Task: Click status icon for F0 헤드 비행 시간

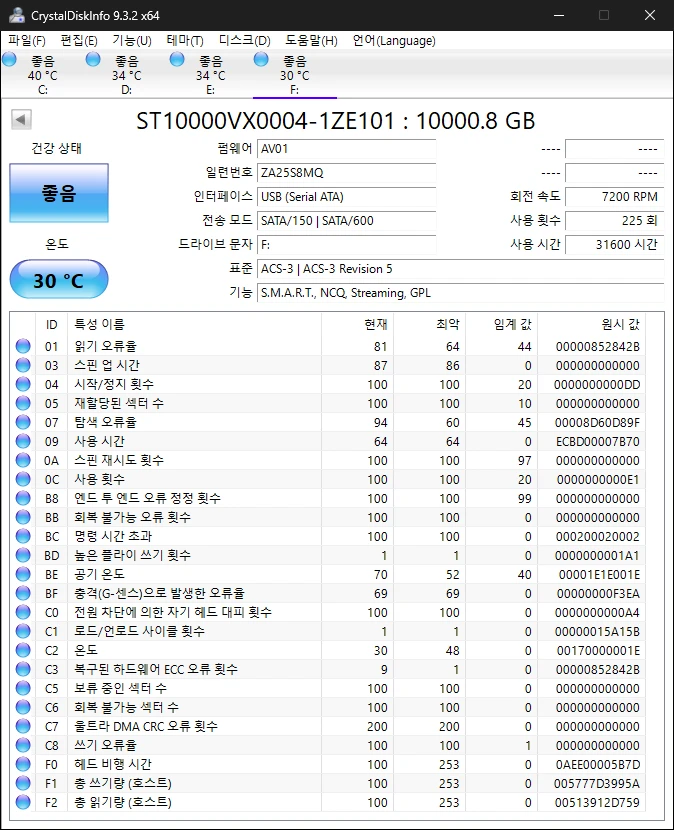Action: (x=23, y=764)
